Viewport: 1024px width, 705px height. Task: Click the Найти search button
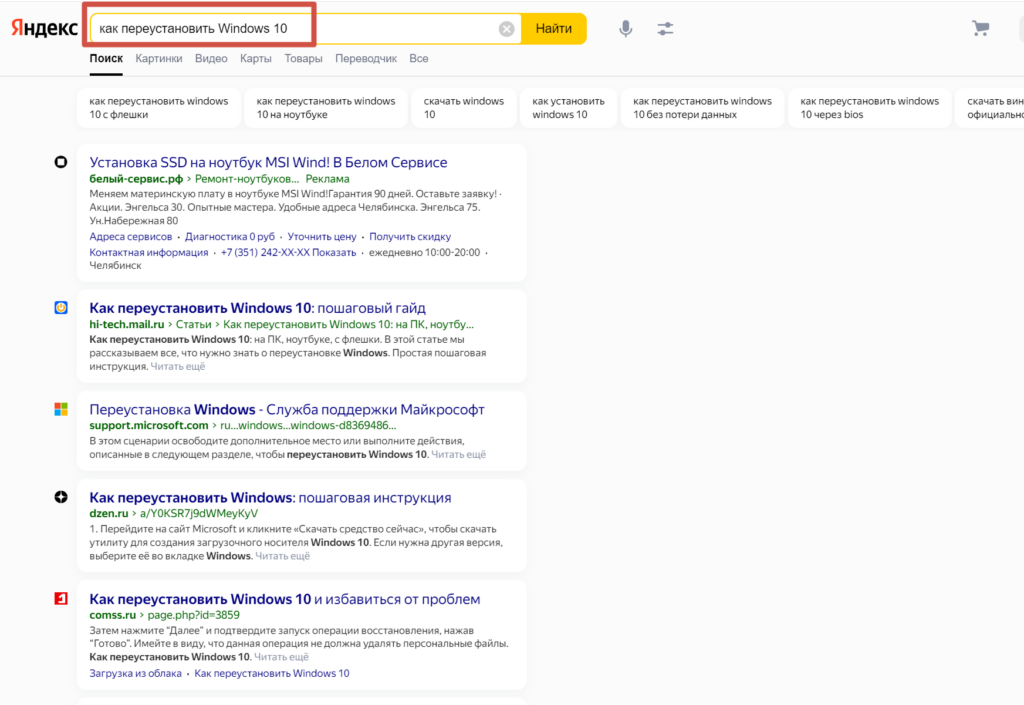click(554, 29)
